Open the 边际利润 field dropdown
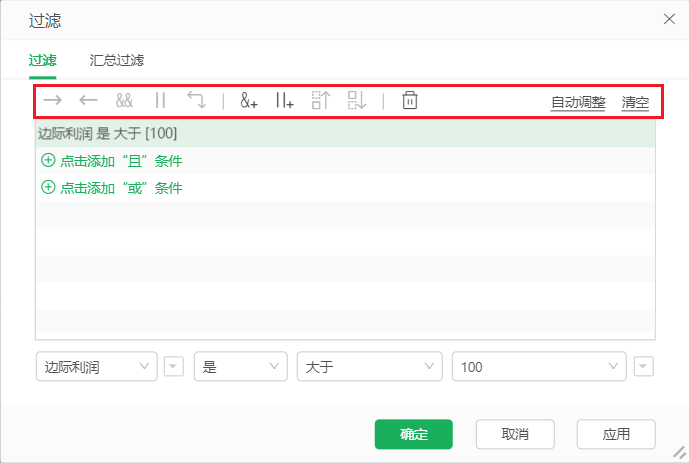The width and height of the screenshot is (689, 463). point(97,366)
